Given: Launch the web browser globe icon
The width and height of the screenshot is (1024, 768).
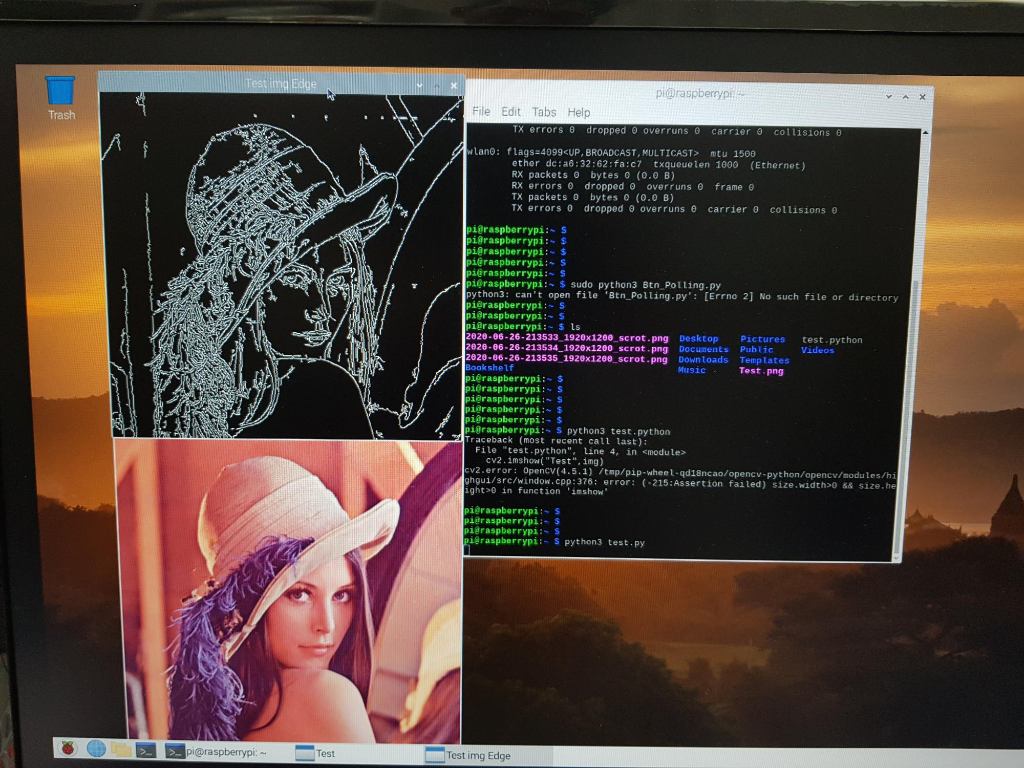Looking at the screenshot, I should (96, 748).
